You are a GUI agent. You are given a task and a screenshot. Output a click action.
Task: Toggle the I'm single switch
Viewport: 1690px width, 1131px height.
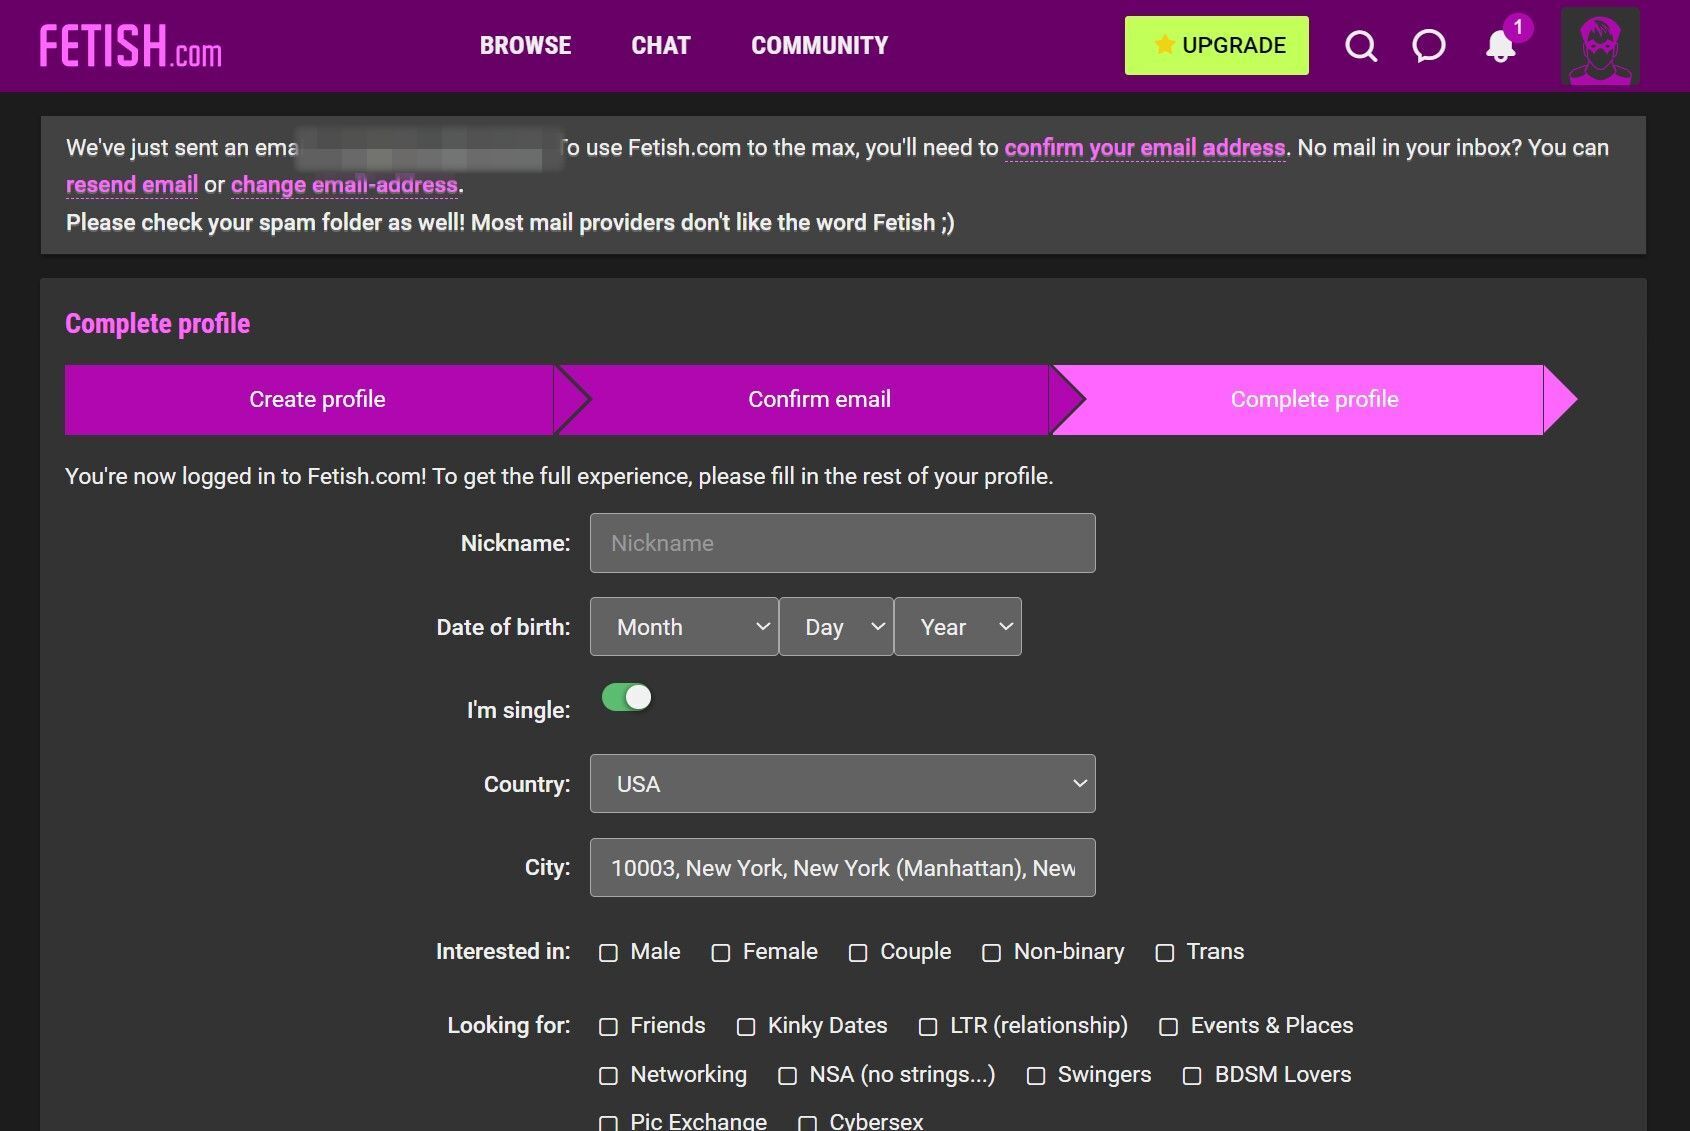tap(627, 697)
